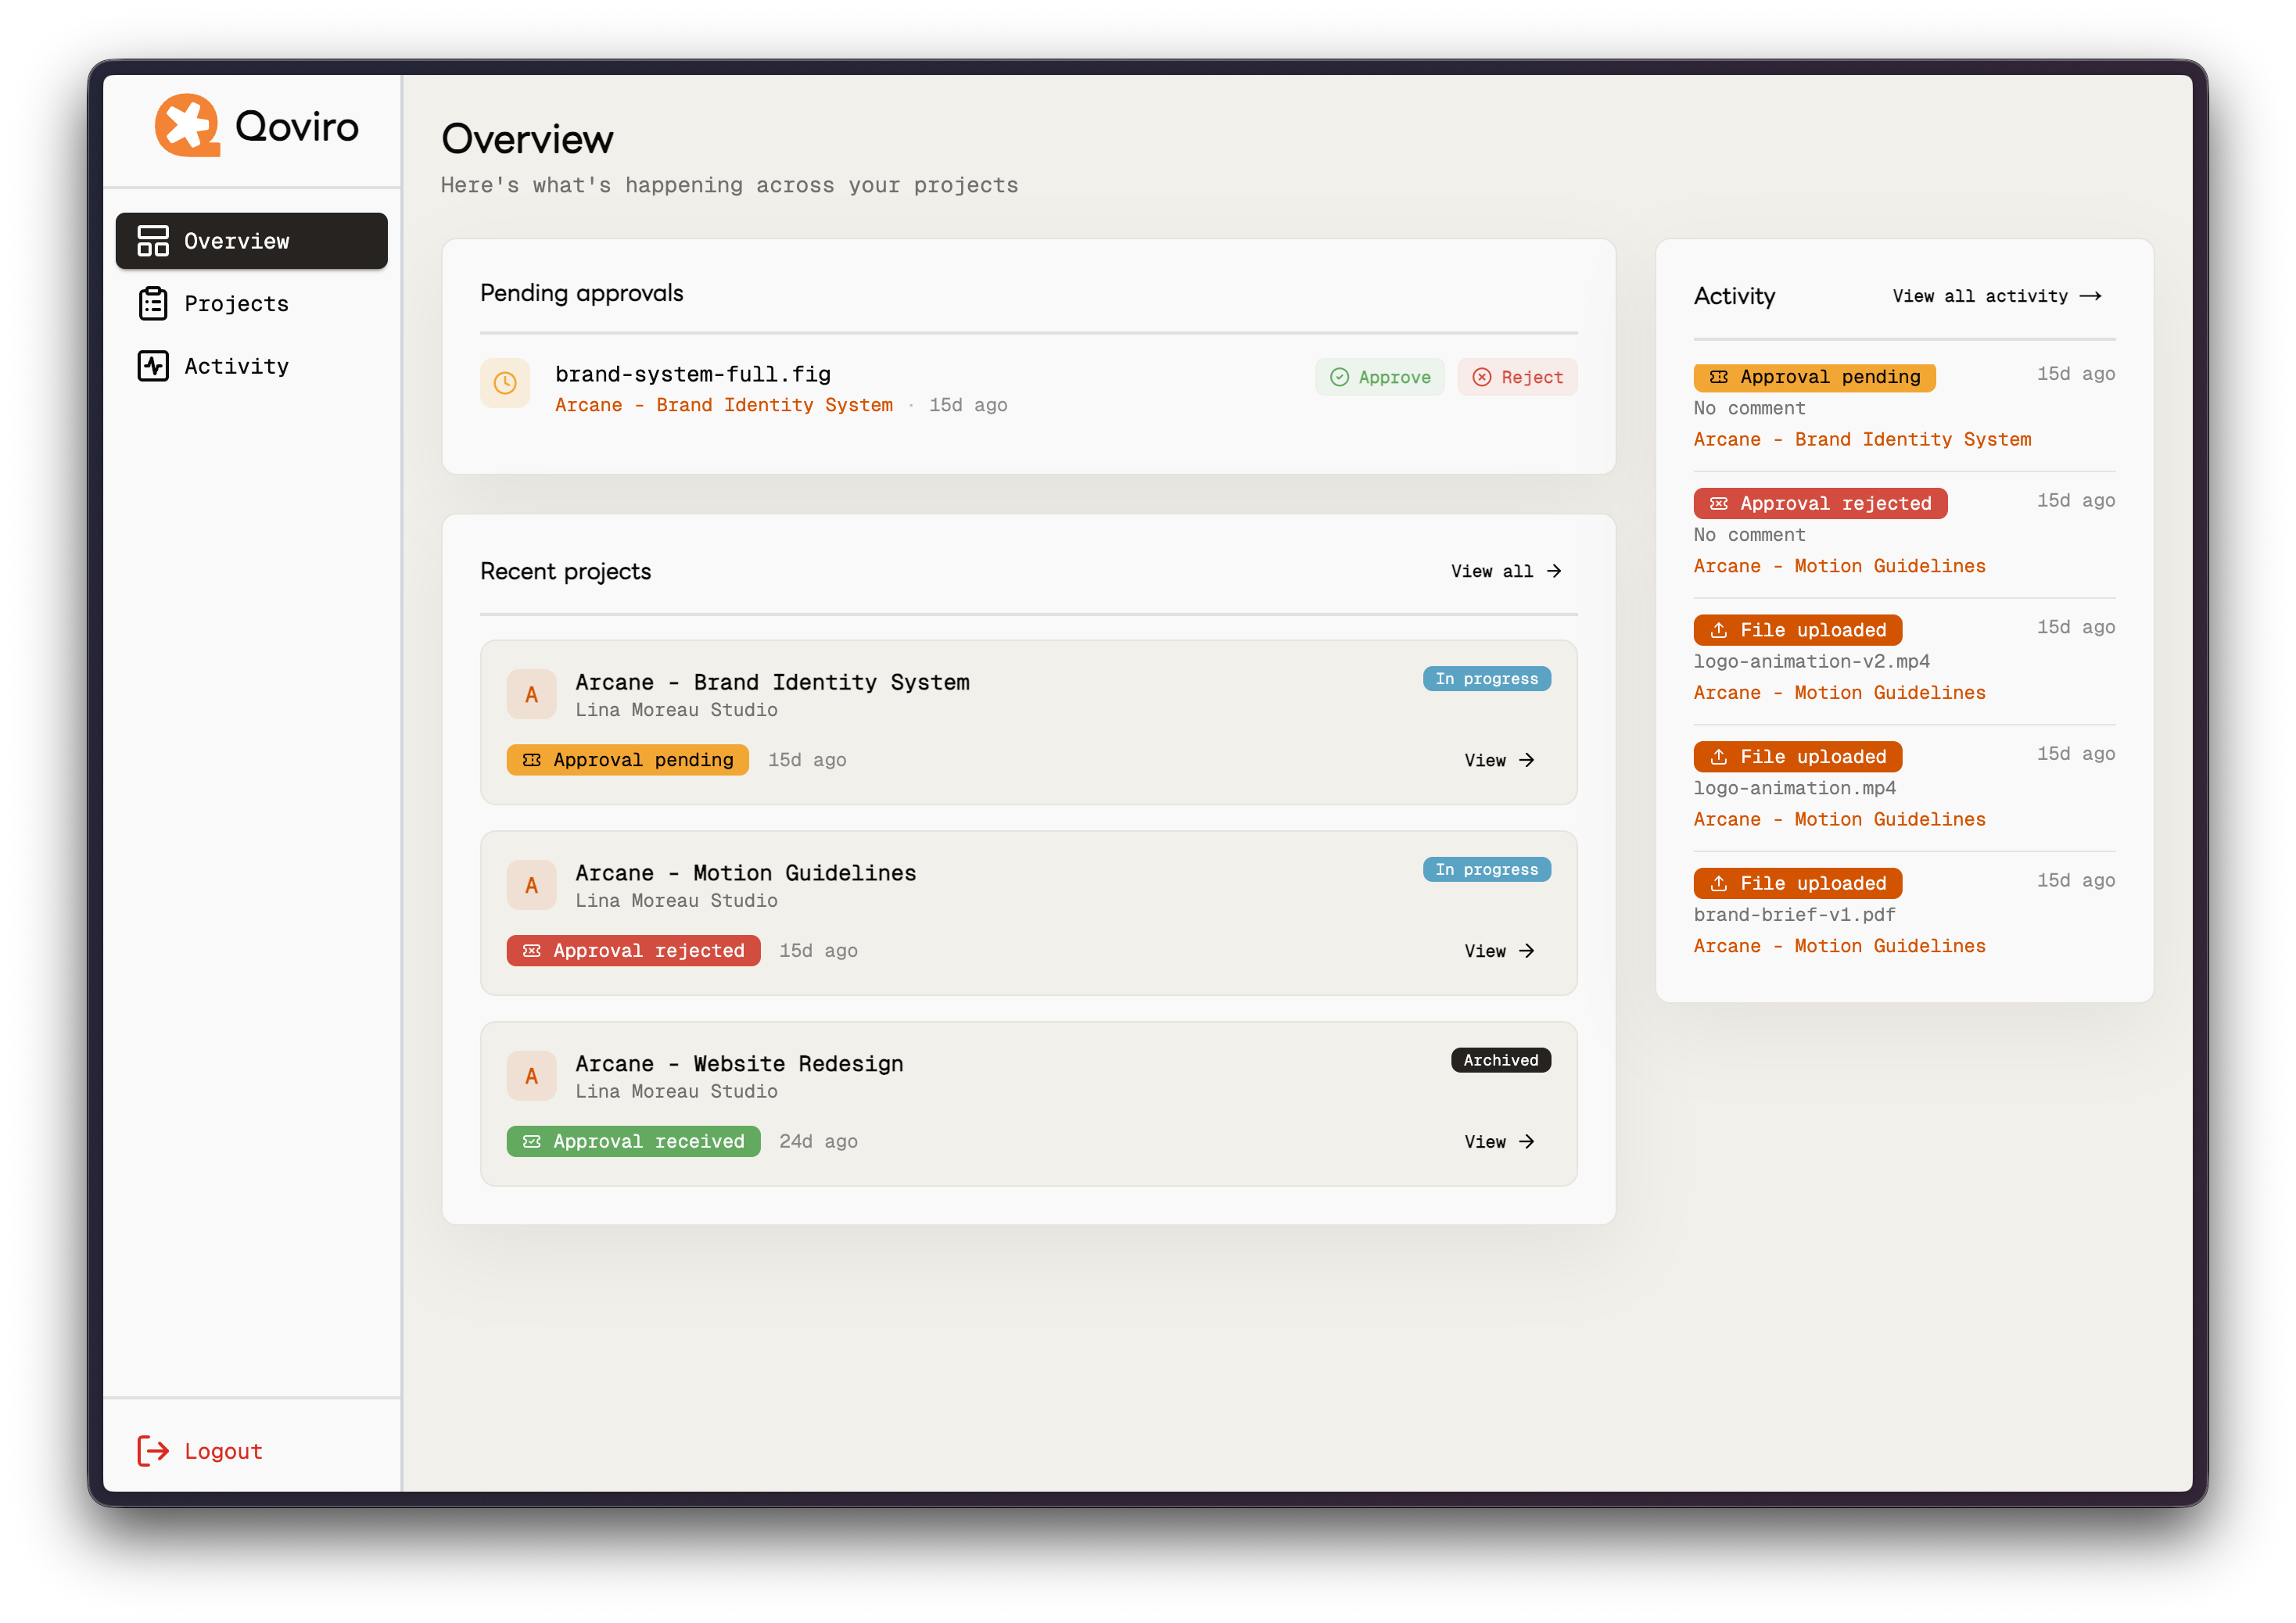Click the clock icon beside brand-system-full.fig
Viewport: 2296px width, 1623px height.
tap(505, 383)
